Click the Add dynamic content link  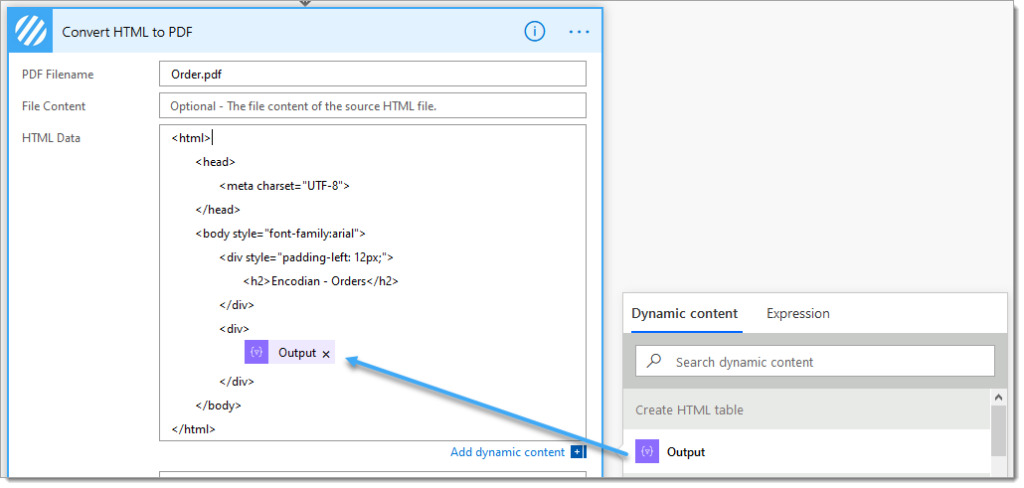[x=507, y=452]
